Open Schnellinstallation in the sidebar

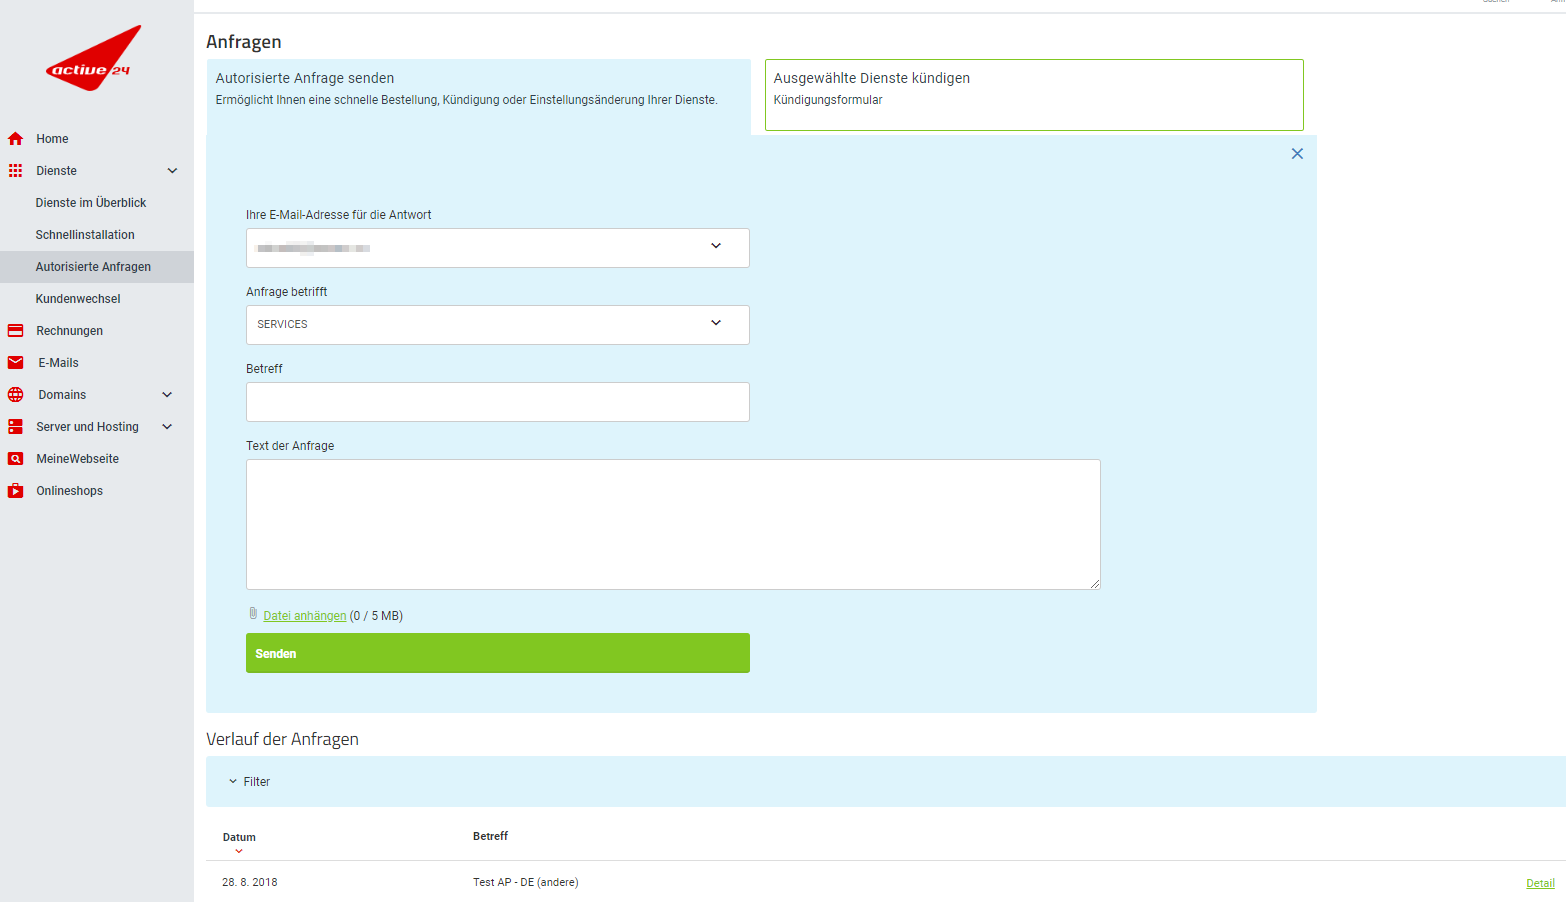pos(85,235)
